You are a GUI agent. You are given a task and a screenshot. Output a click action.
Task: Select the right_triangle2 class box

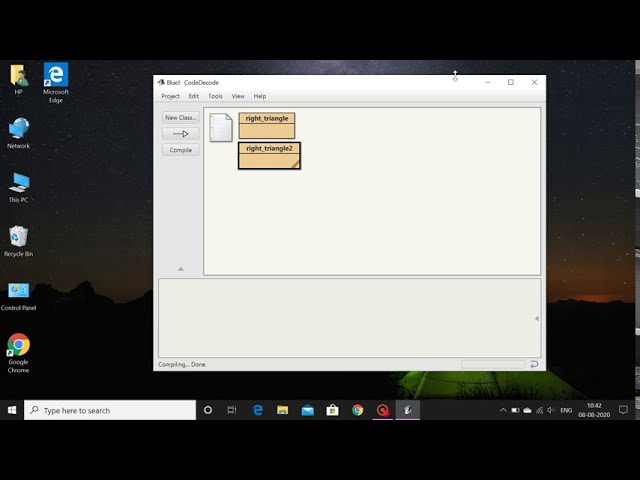269,156
